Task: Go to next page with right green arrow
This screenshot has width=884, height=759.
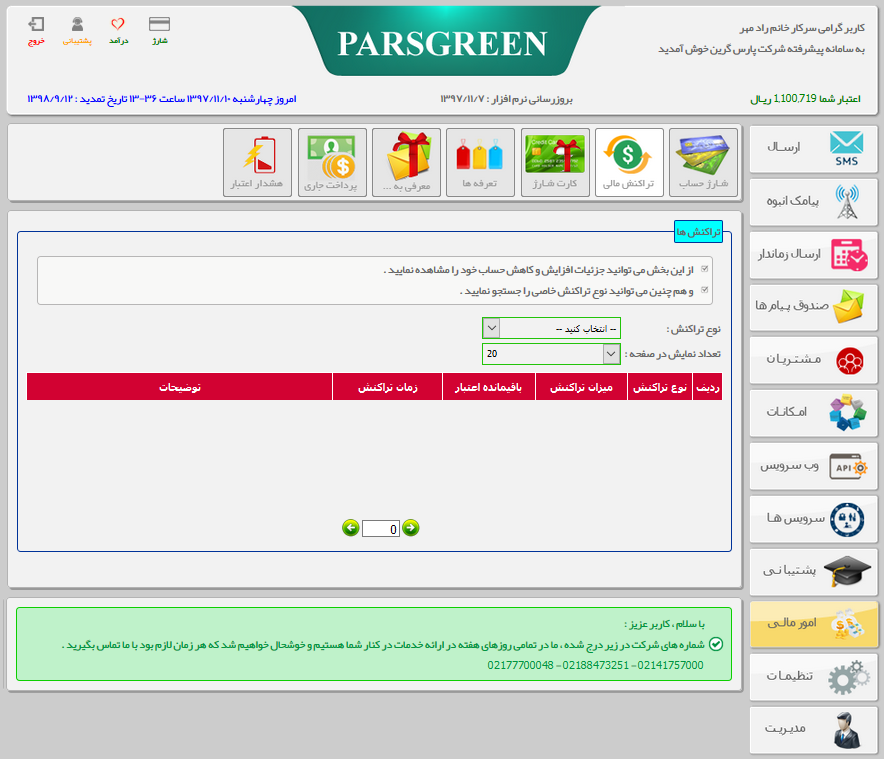Action: coord(411,528)
